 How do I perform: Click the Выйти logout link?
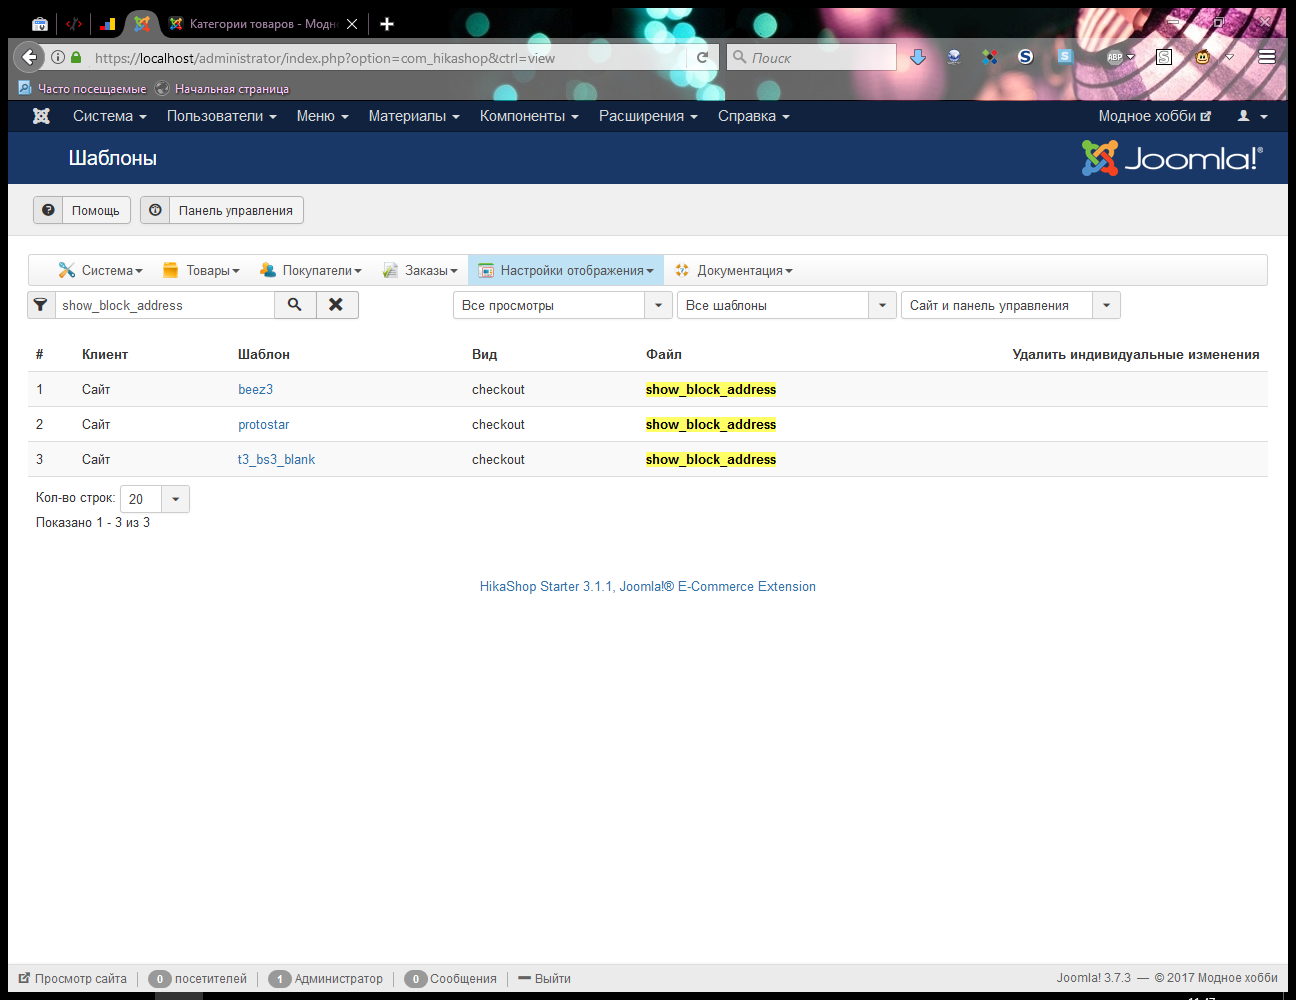545,978
